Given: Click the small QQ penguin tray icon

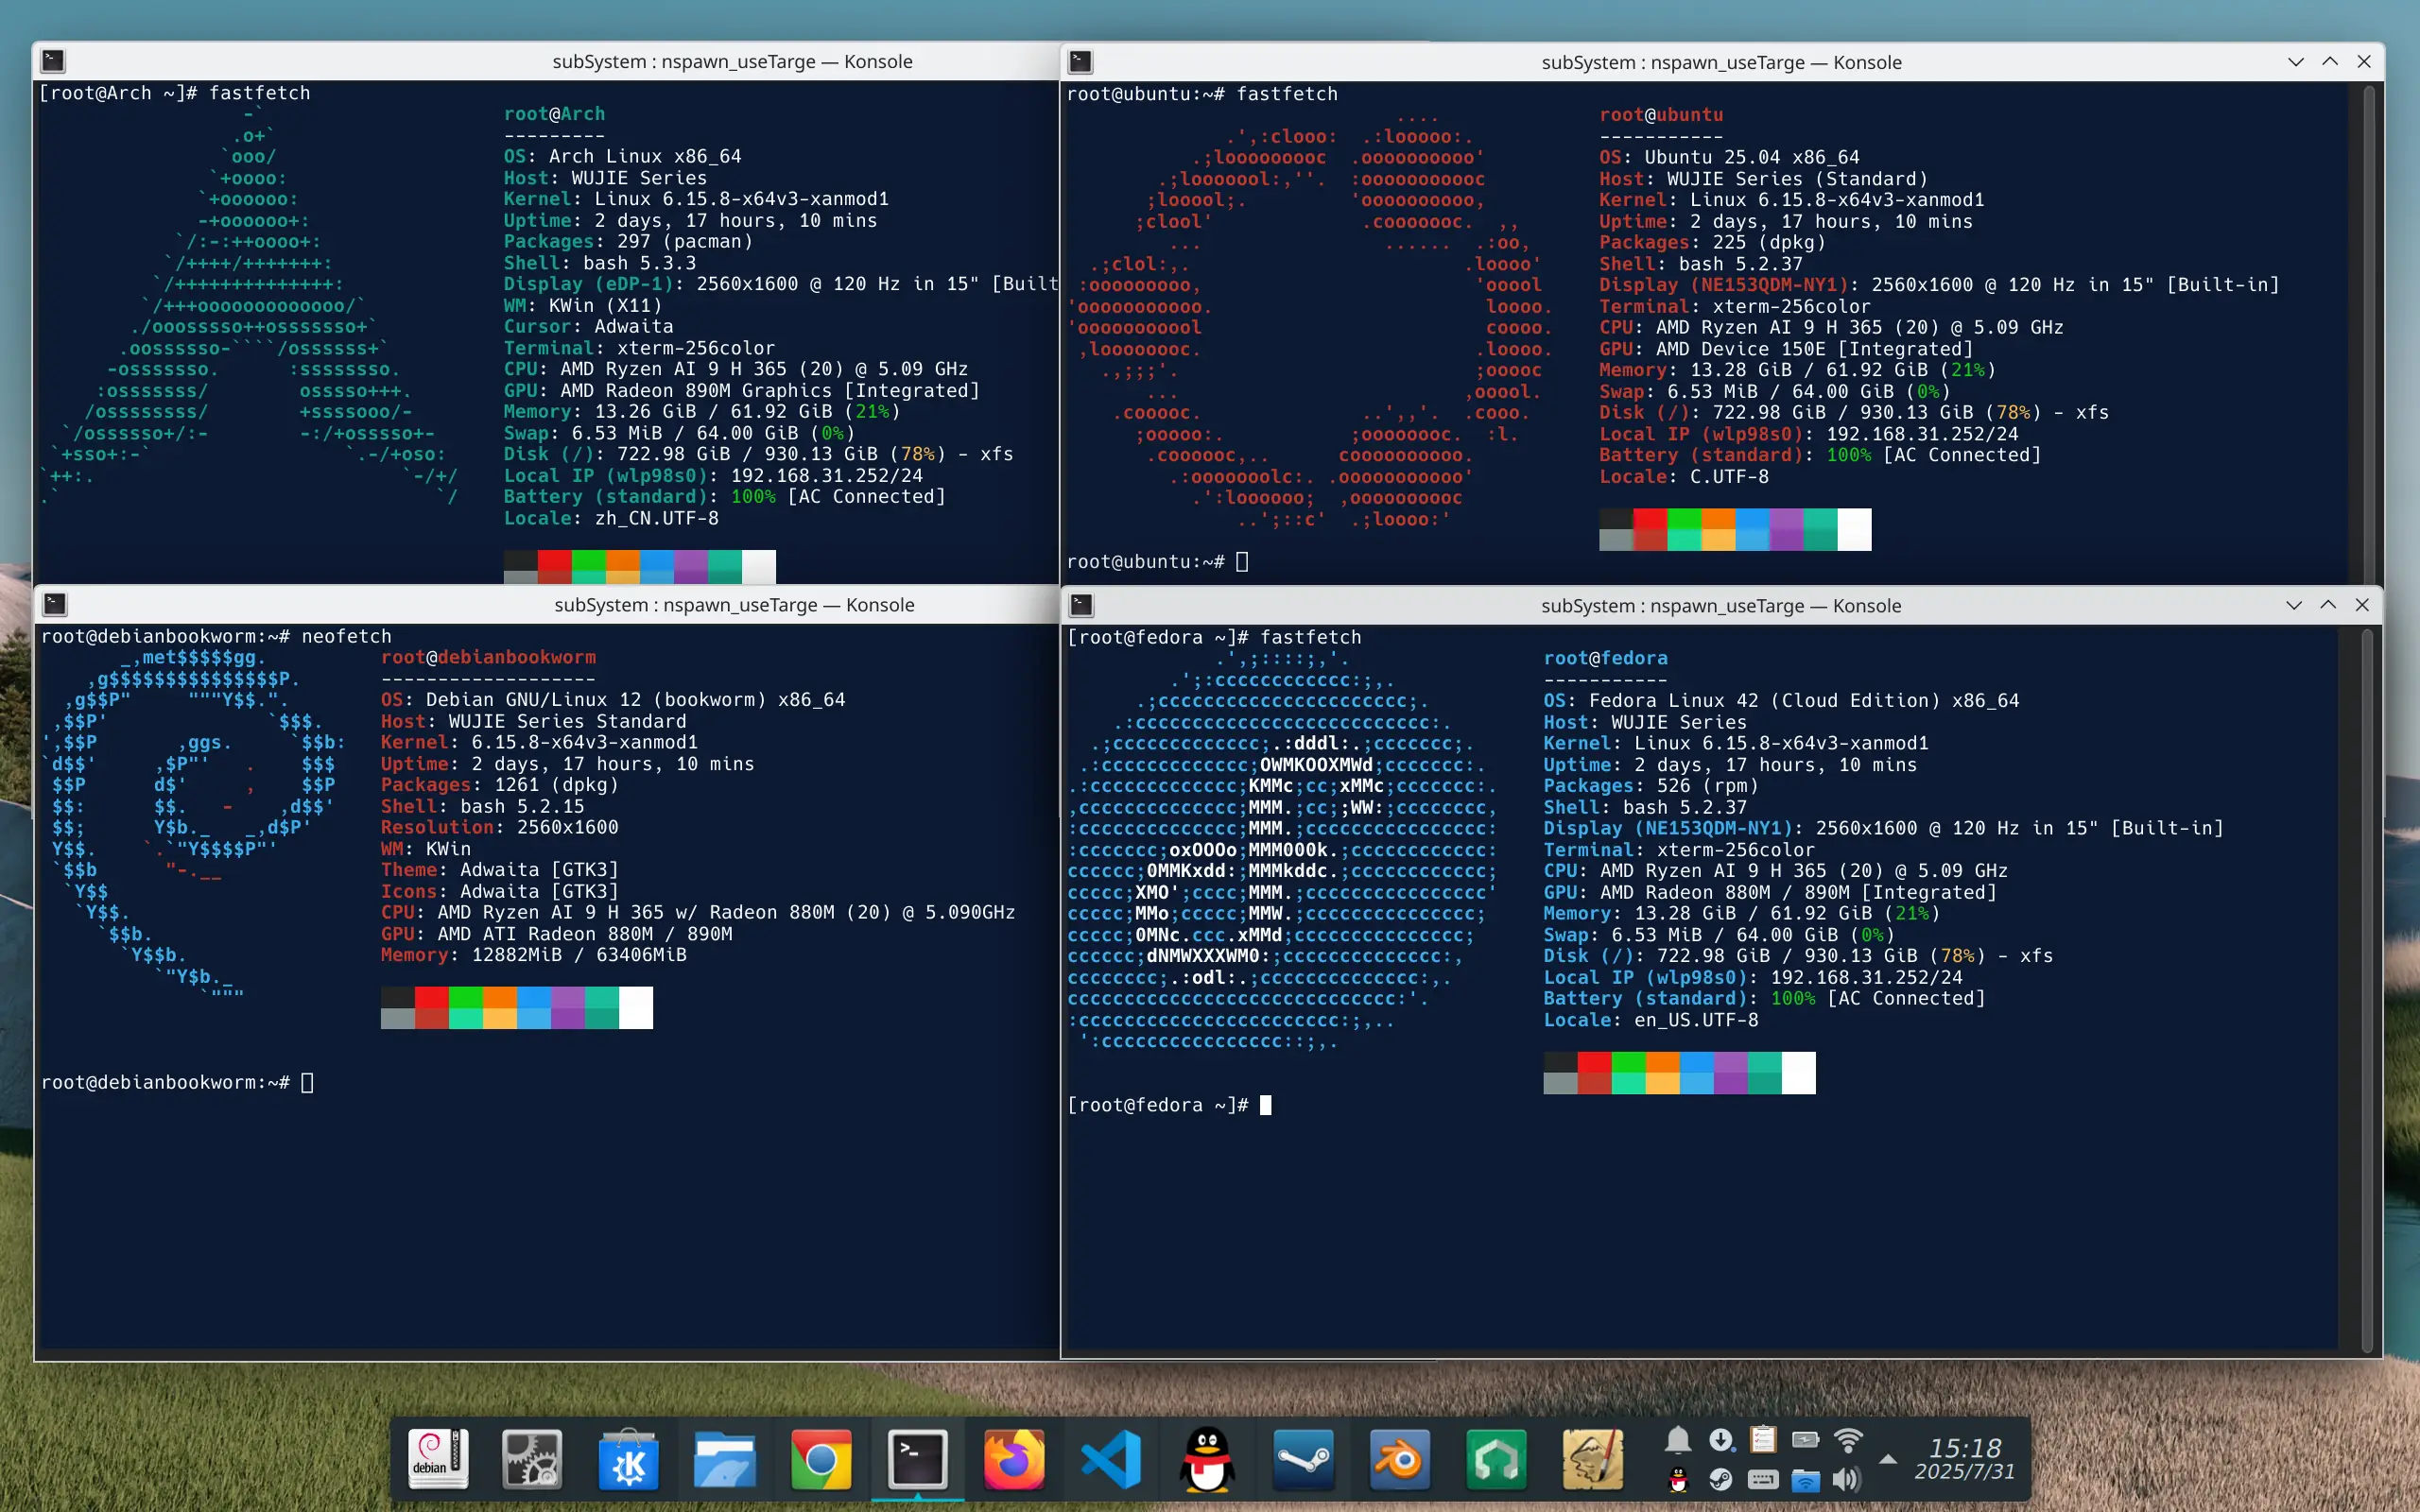Looking at the screenshot, I should [x=1678, y=1479].
